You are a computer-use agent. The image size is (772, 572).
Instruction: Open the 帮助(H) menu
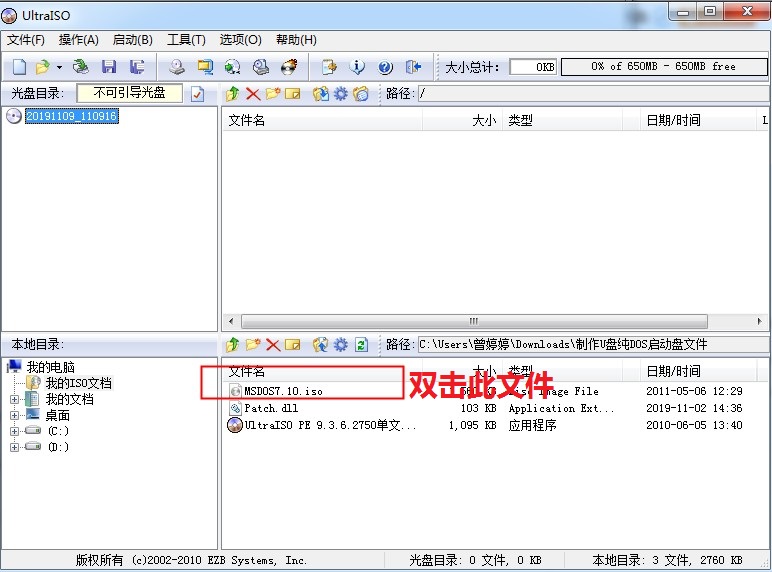pyautogui.click(x=296, y=40)
